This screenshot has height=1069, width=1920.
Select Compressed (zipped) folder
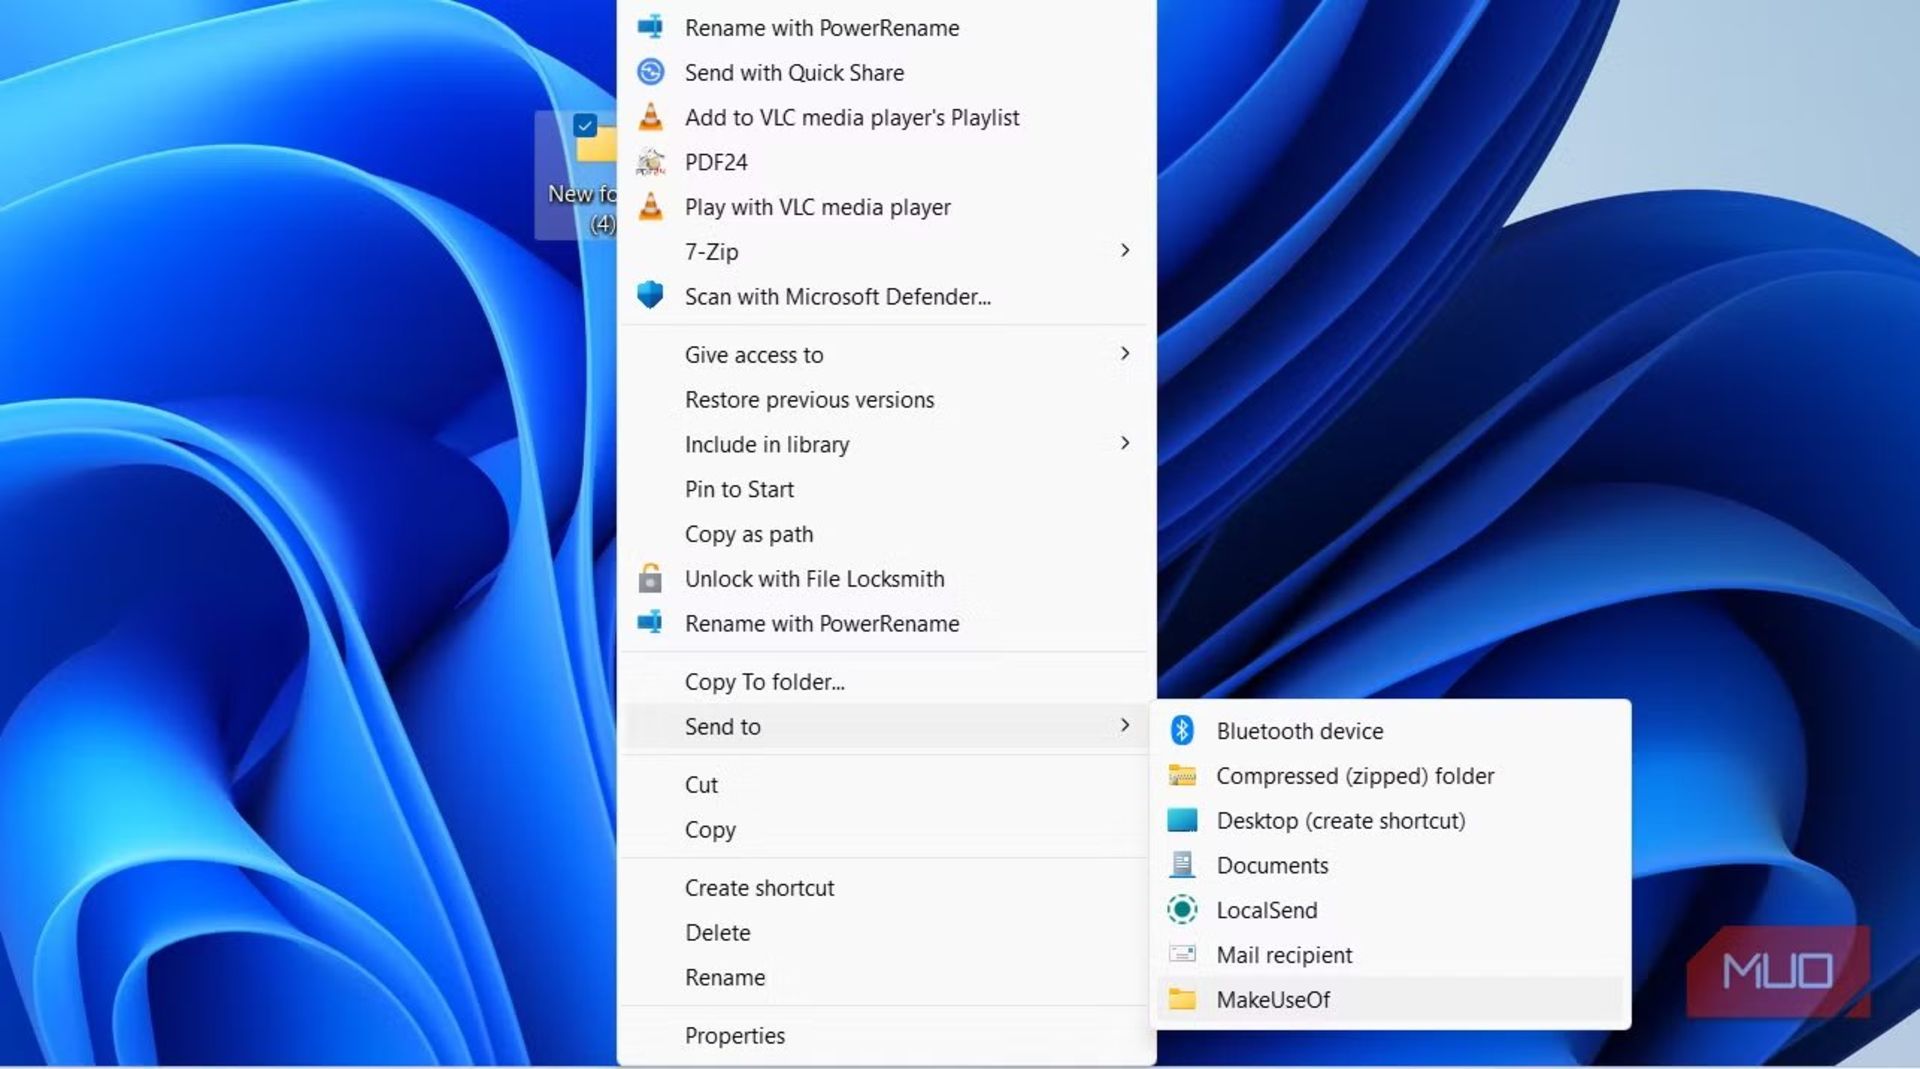[1354, 775]
